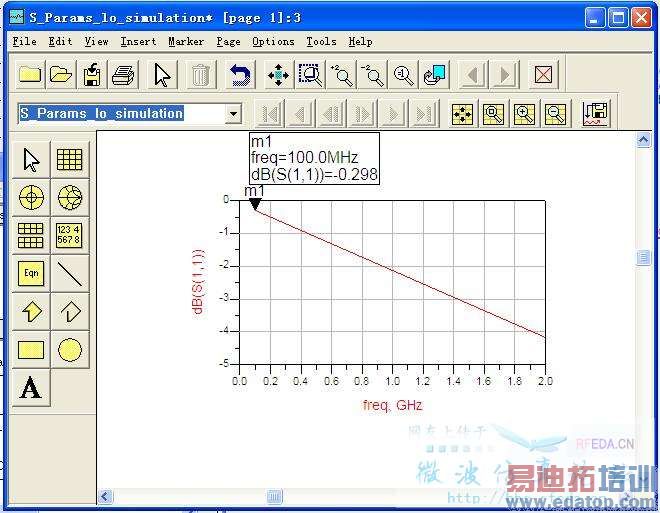Click the New data display folder icon
The width and height of the screenshot is (660, 513).
(x=29, y=75)
